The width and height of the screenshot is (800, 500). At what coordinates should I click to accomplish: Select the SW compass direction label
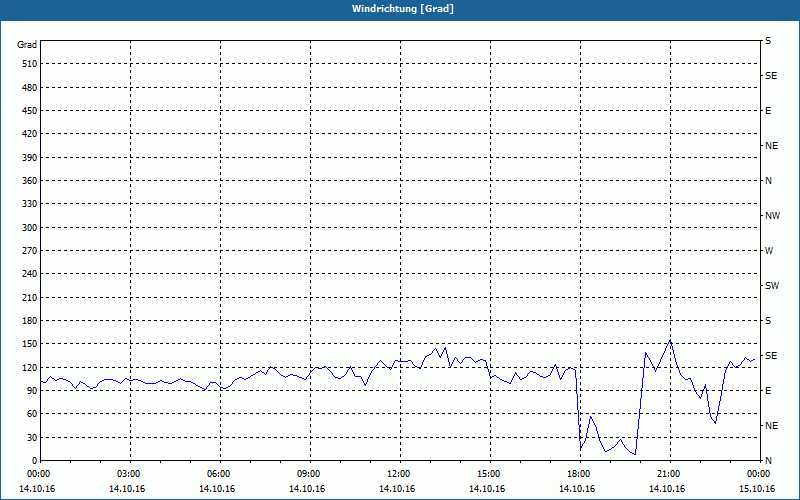772,286
